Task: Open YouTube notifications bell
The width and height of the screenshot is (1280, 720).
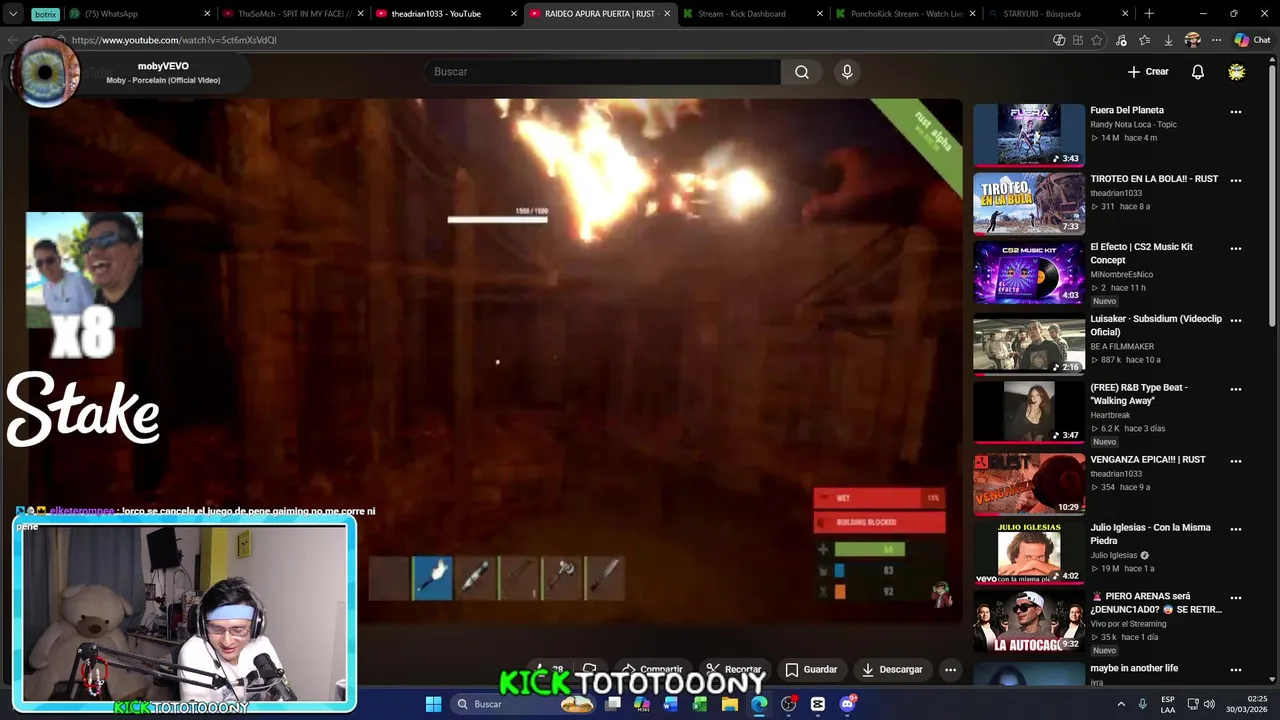Action: (x=1198, y=72)
